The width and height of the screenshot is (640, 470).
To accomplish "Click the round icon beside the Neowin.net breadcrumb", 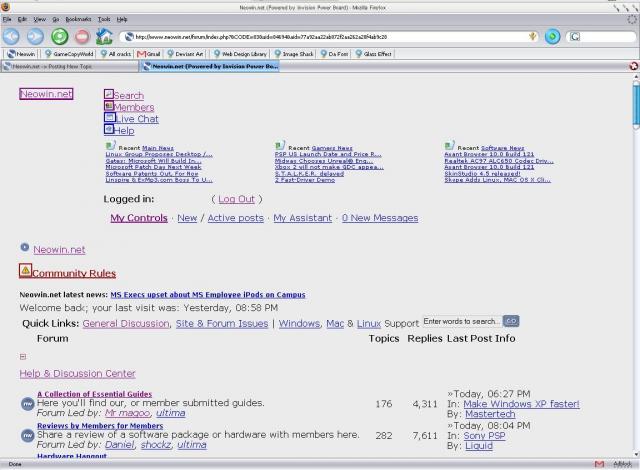I will pos(25,247).
